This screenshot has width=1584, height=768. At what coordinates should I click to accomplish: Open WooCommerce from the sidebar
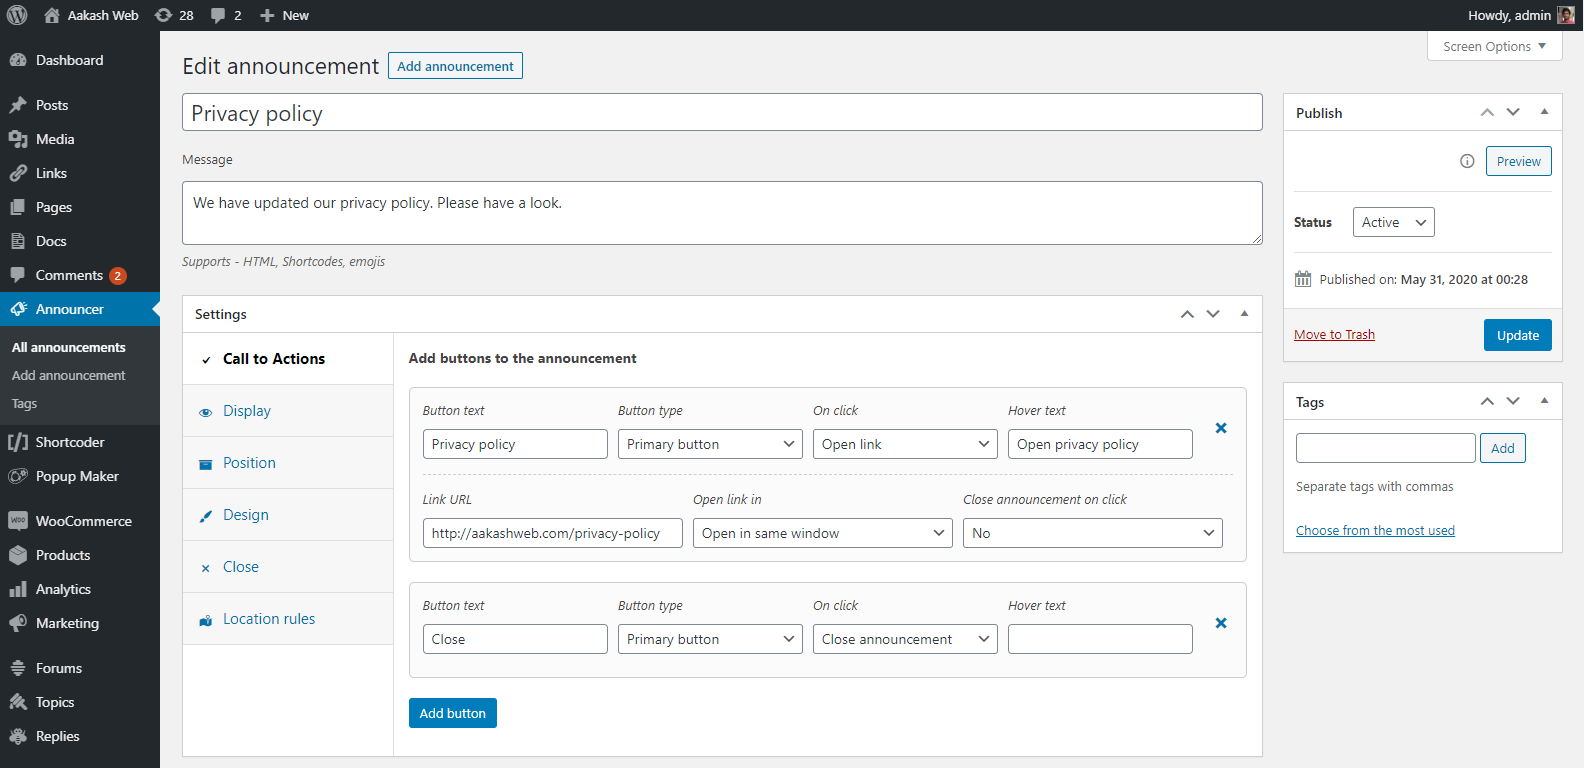(x=83, y=521)
